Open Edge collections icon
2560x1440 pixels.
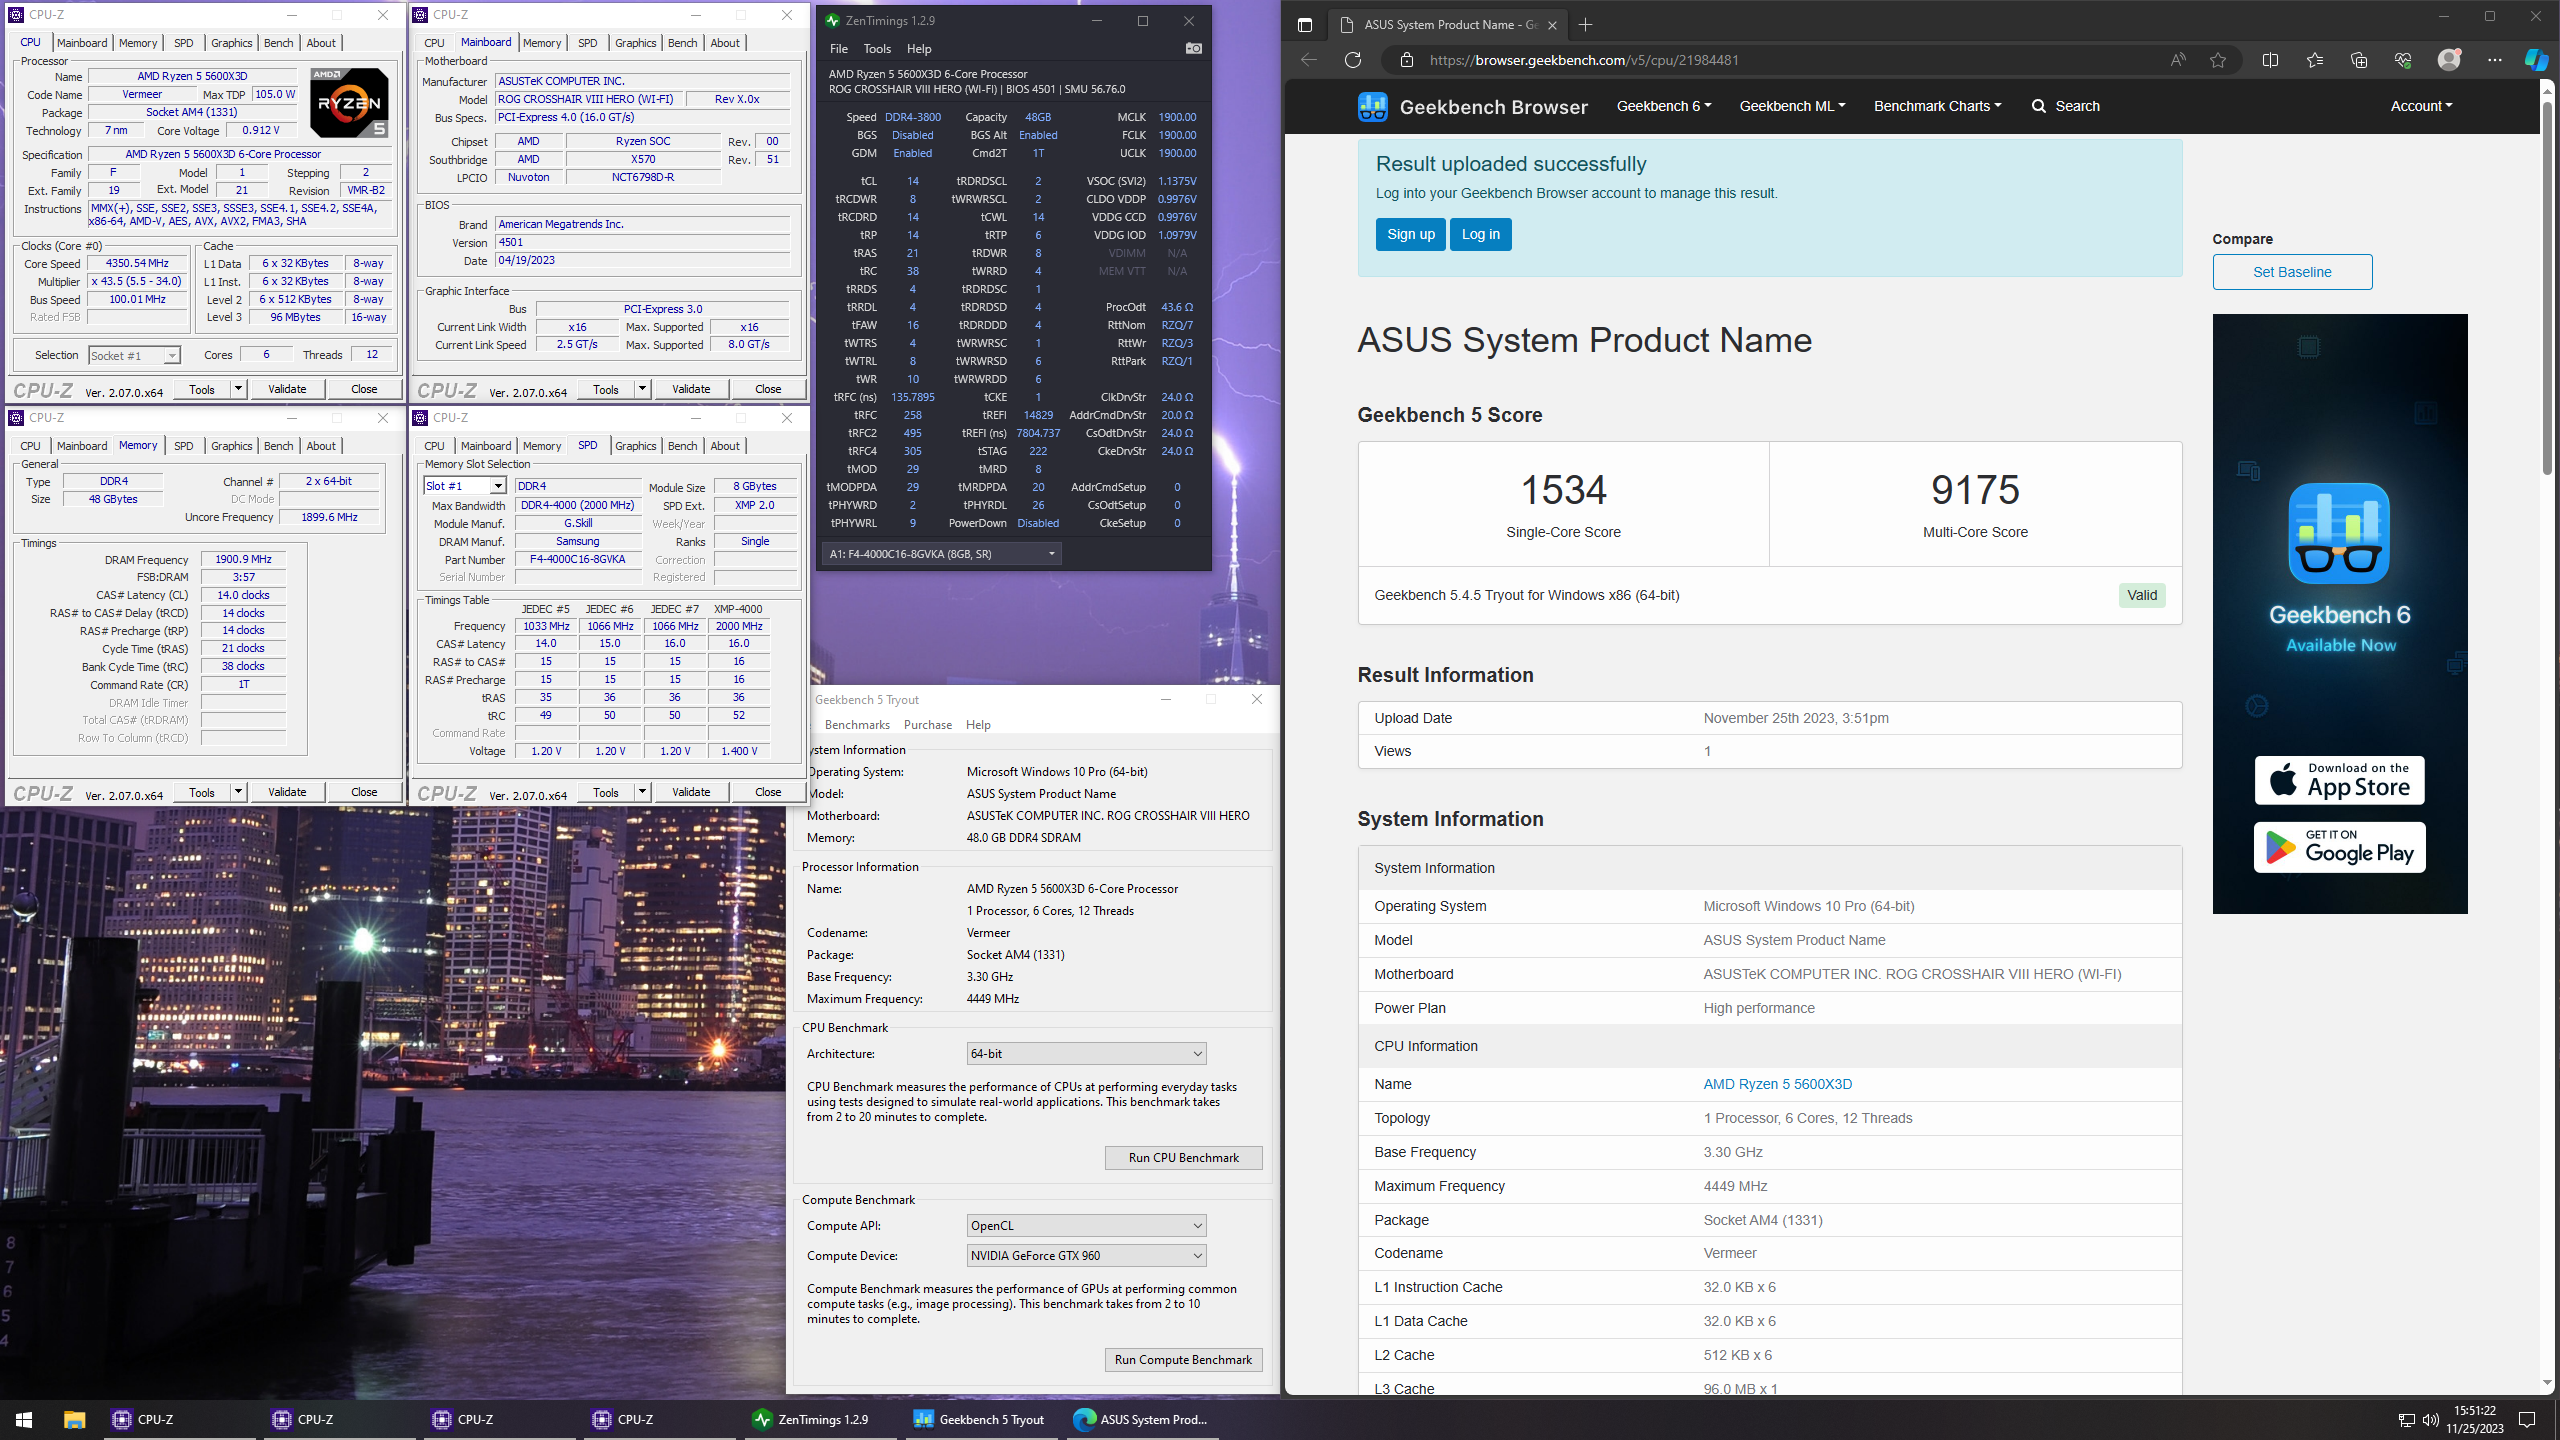click(x=2359, y=60)
